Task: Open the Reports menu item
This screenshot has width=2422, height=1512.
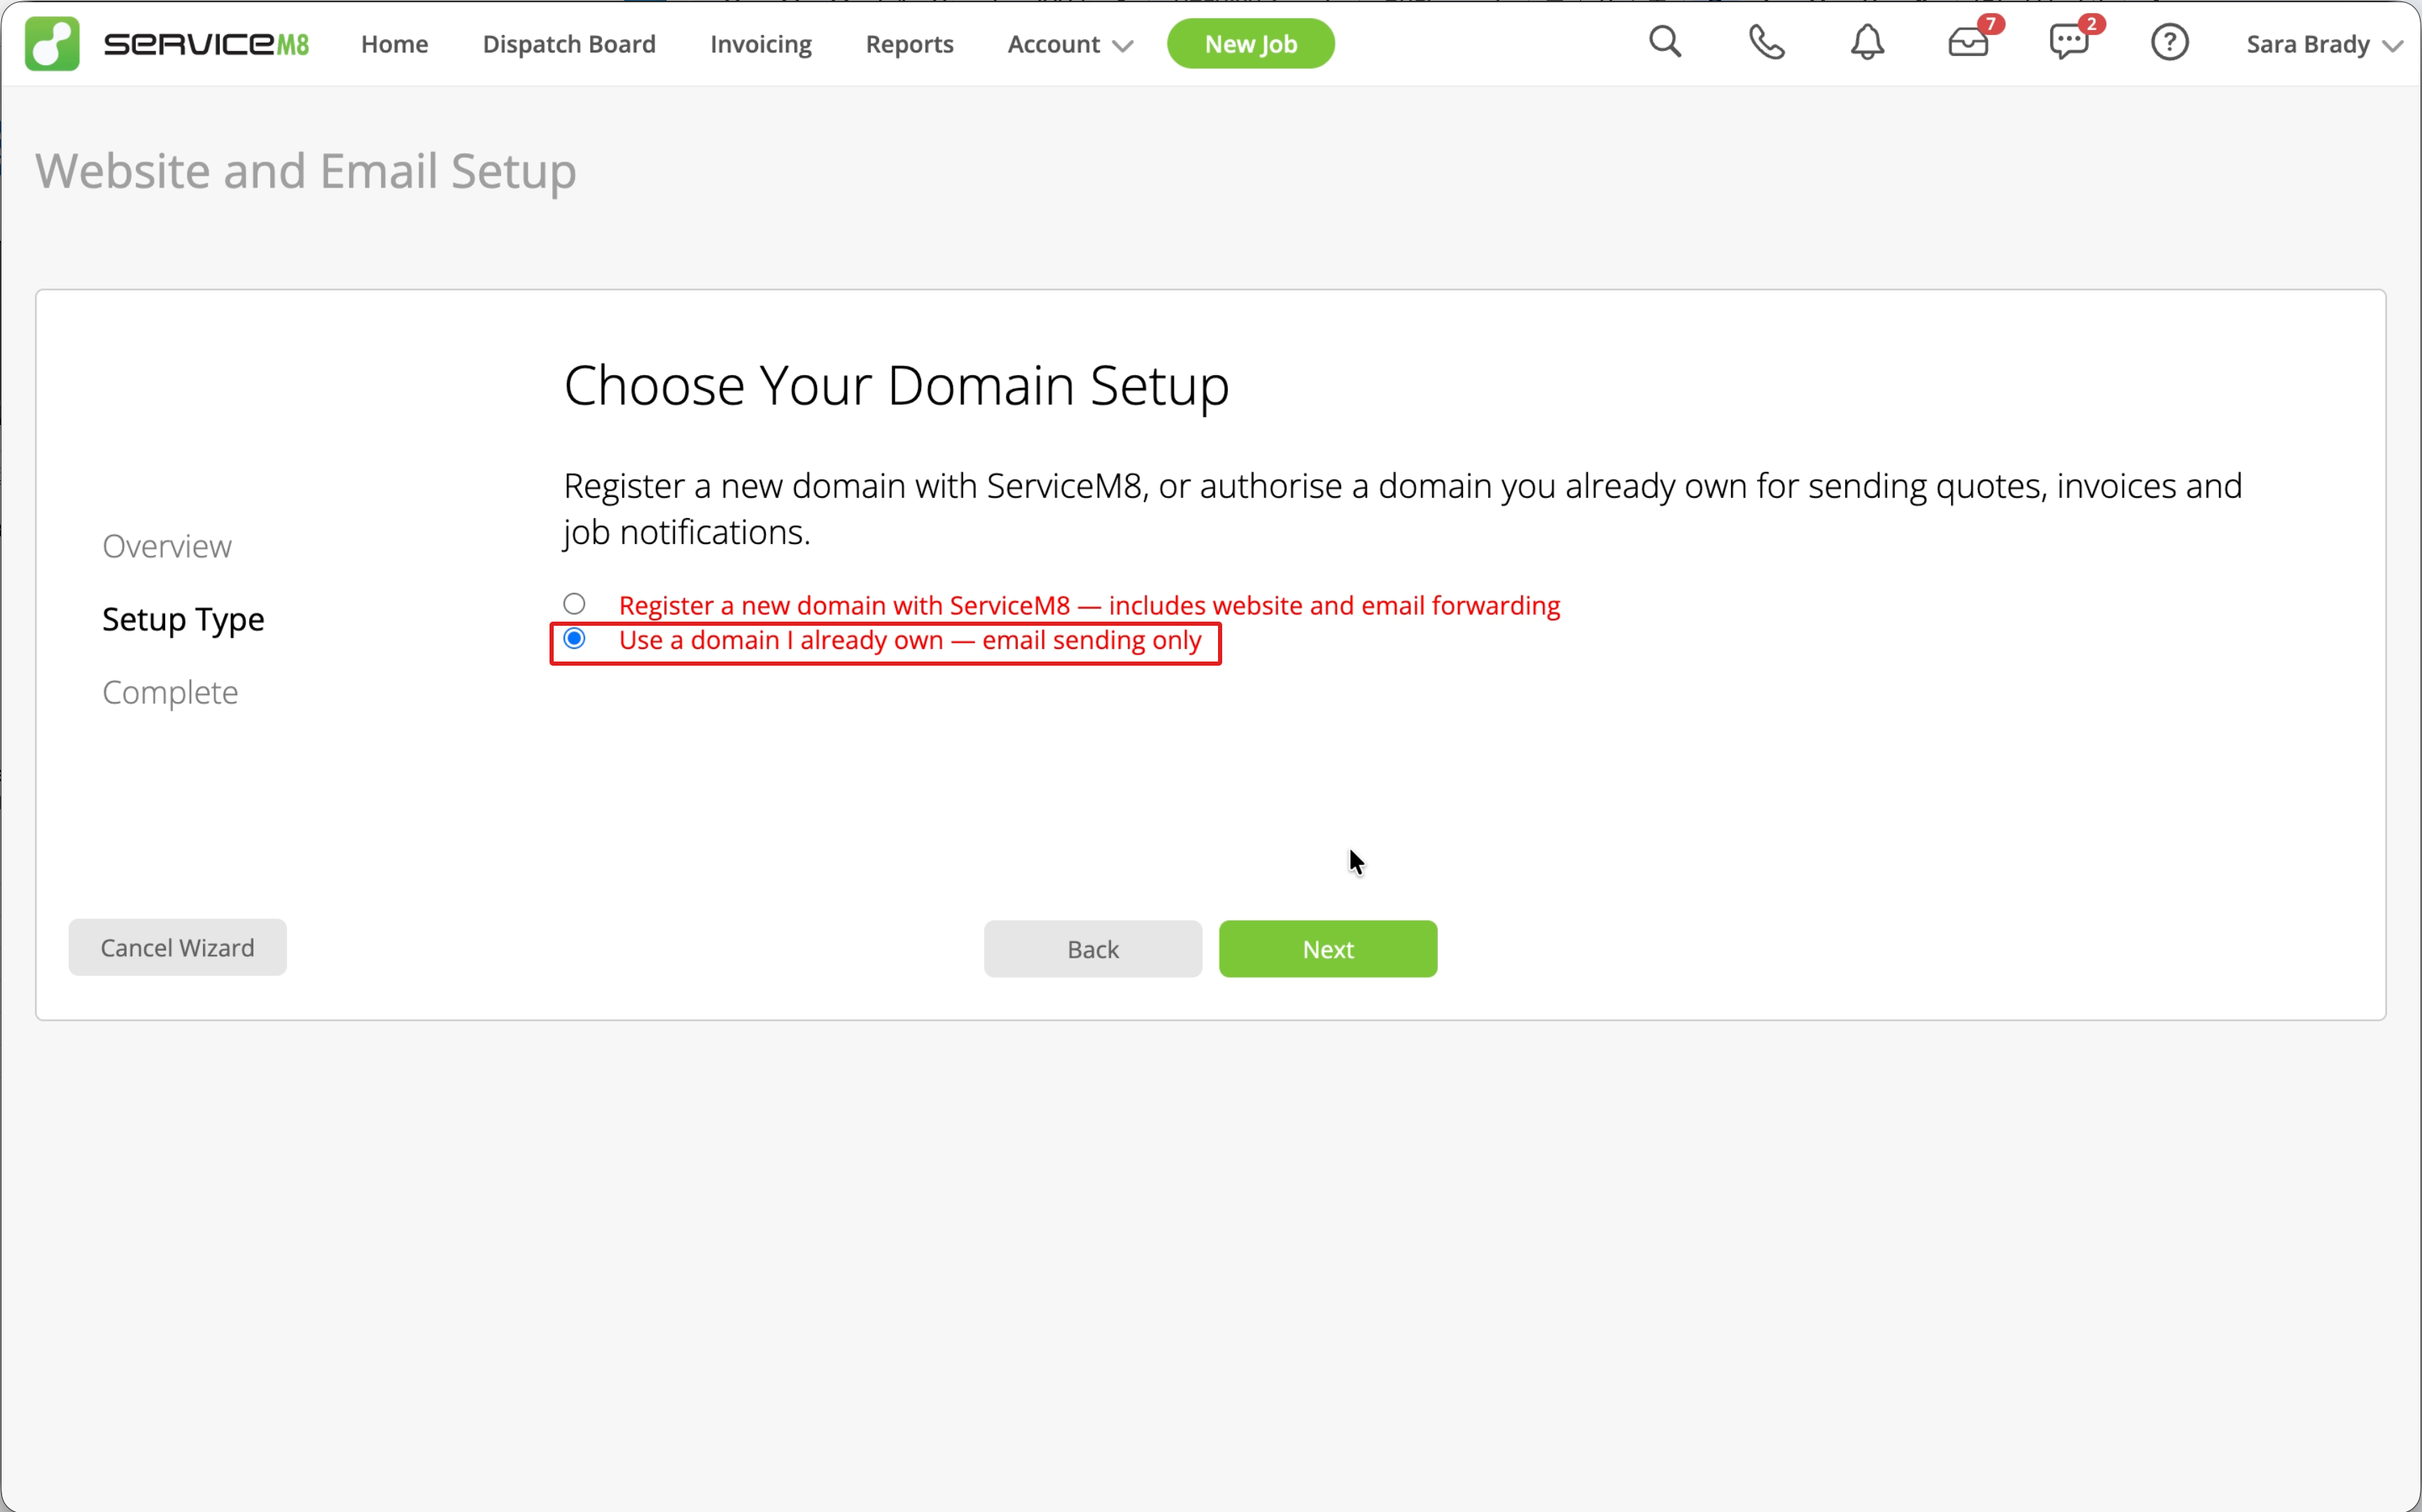Action: 910,44
